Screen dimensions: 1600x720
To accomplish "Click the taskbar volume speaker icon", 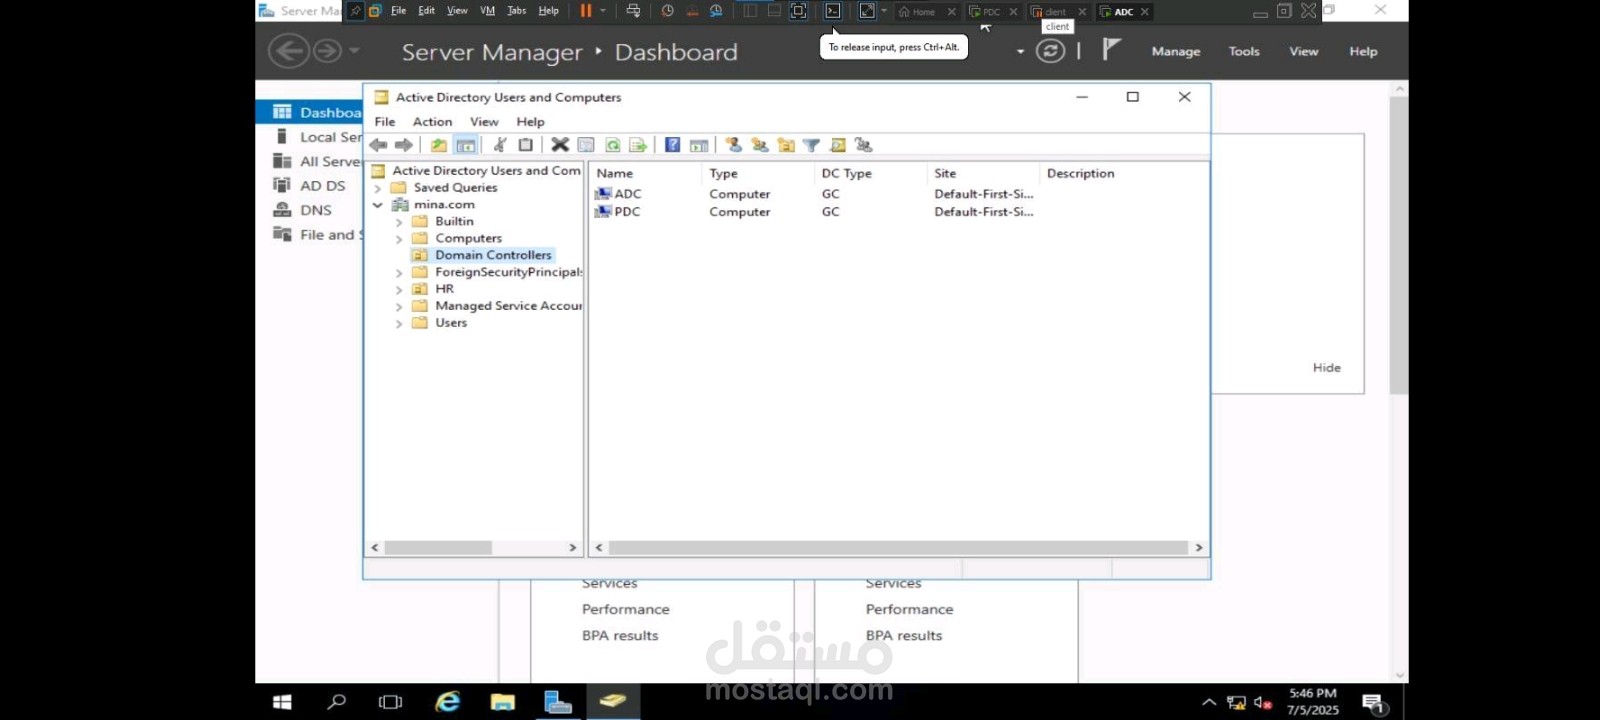I will 1262,703.
